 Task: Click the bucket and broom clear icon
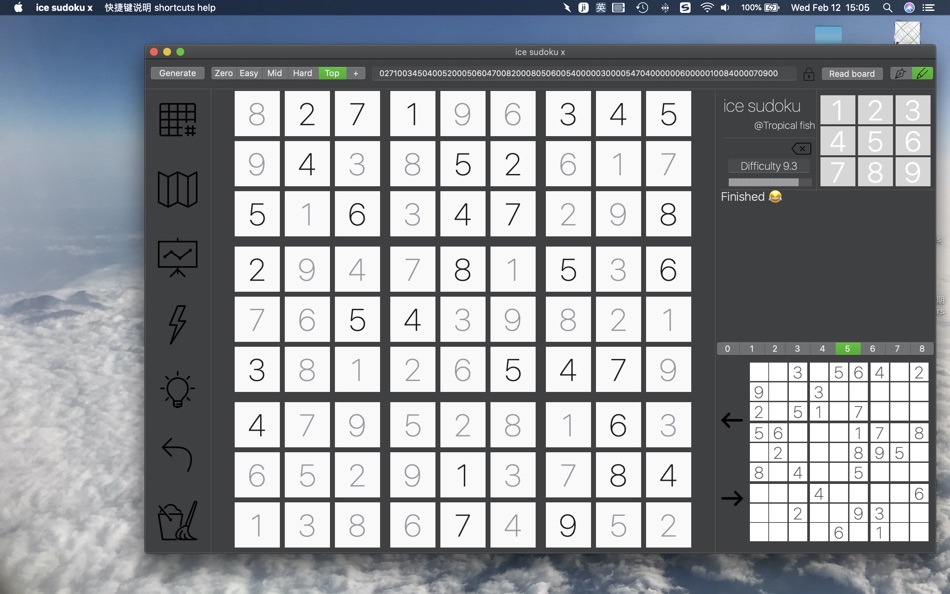(x=178, y=521)
